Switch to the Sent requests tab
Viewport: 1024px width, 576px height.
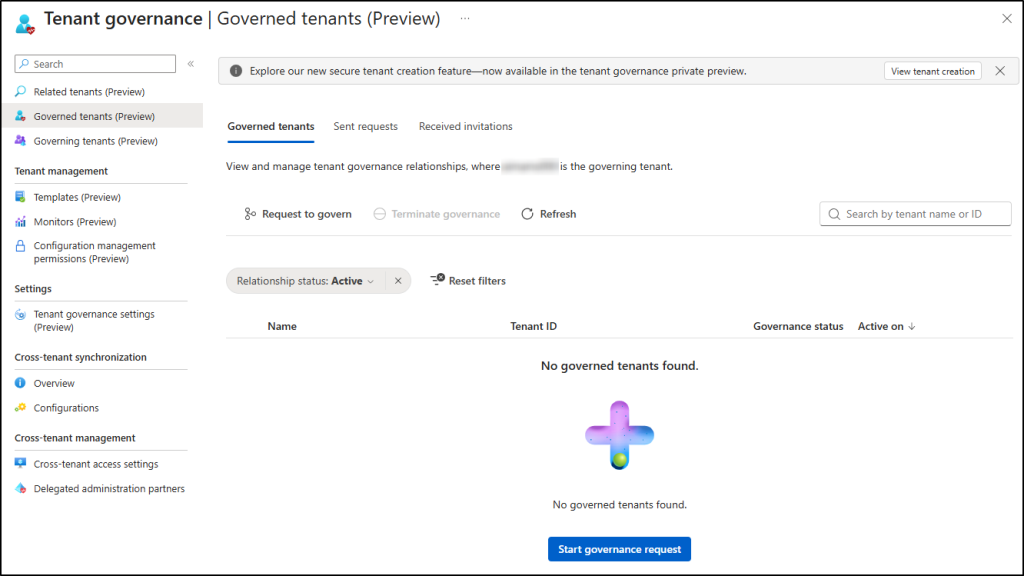coord(365,126)
